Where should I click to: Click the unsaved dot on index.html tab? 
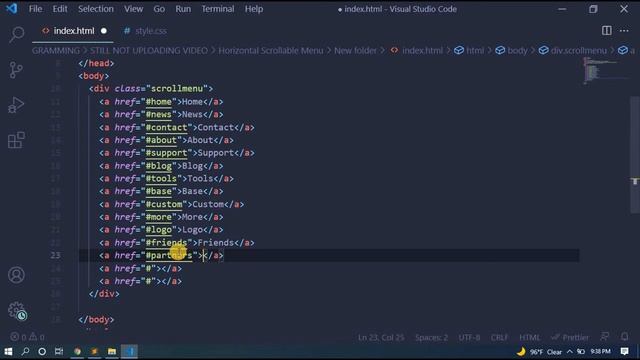click(x=104, y=31)
